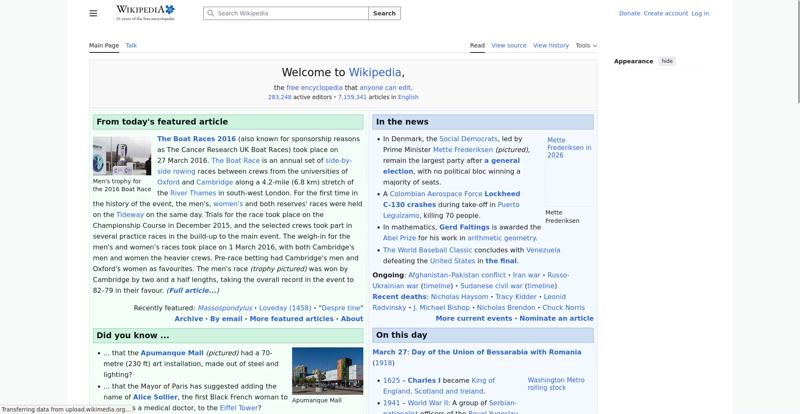The width and height of the screenshot is (800, 414).
Task: Open the hamburger main menu
Action: (93, 13)
